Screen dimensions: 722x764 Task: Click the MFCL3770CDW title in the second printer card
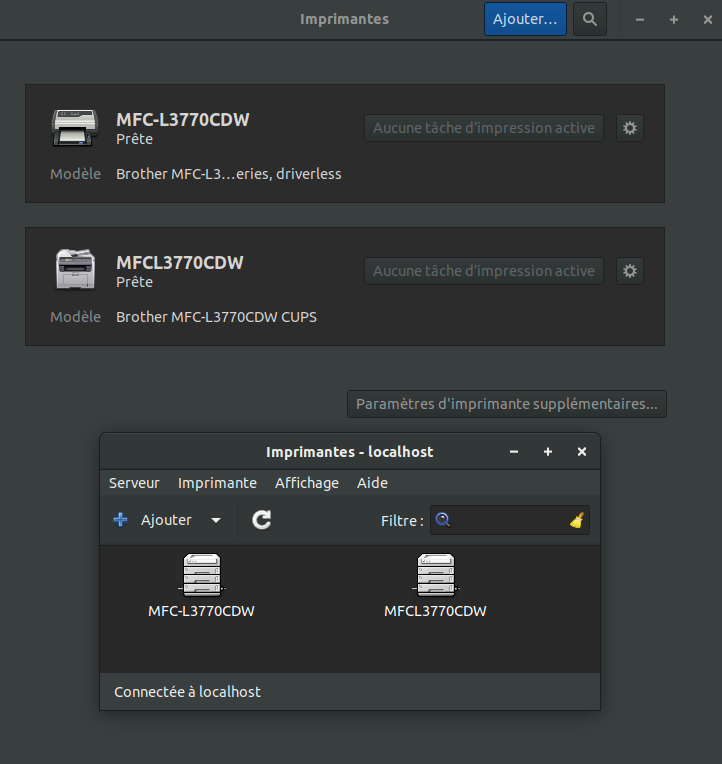[180, 263]
